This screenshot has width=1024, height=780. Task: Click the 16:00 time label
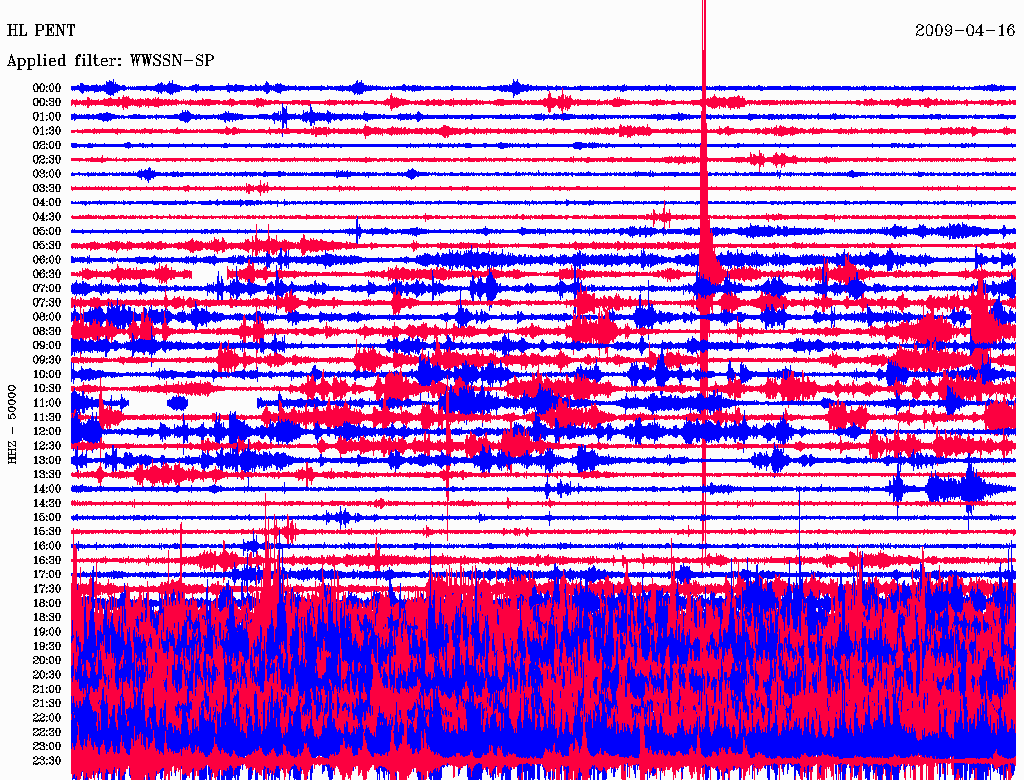pos(47,546)
